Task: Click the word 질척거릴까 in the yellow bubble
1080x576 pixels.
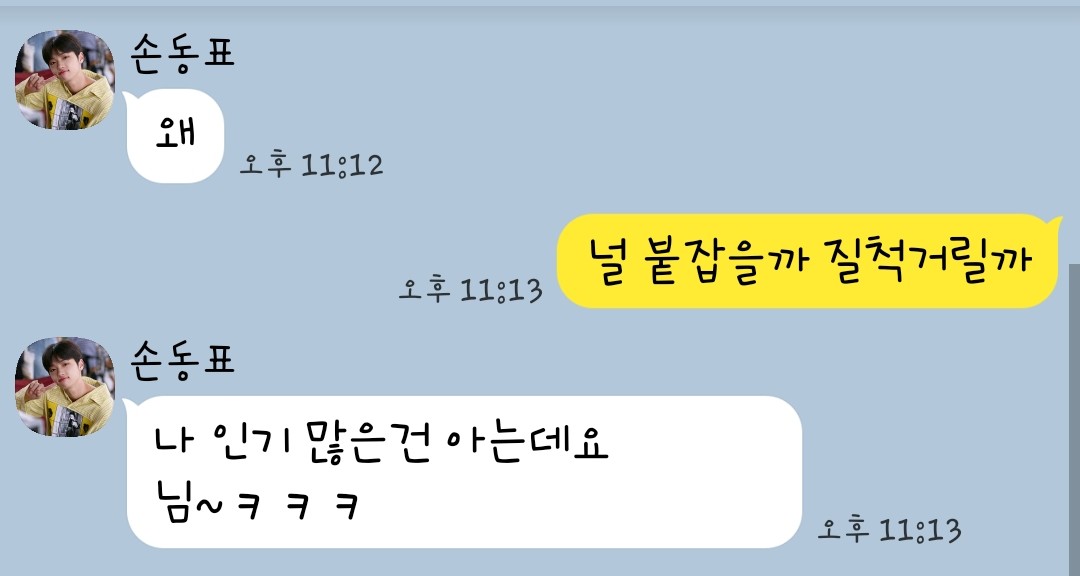Action: tap(927, 261)
